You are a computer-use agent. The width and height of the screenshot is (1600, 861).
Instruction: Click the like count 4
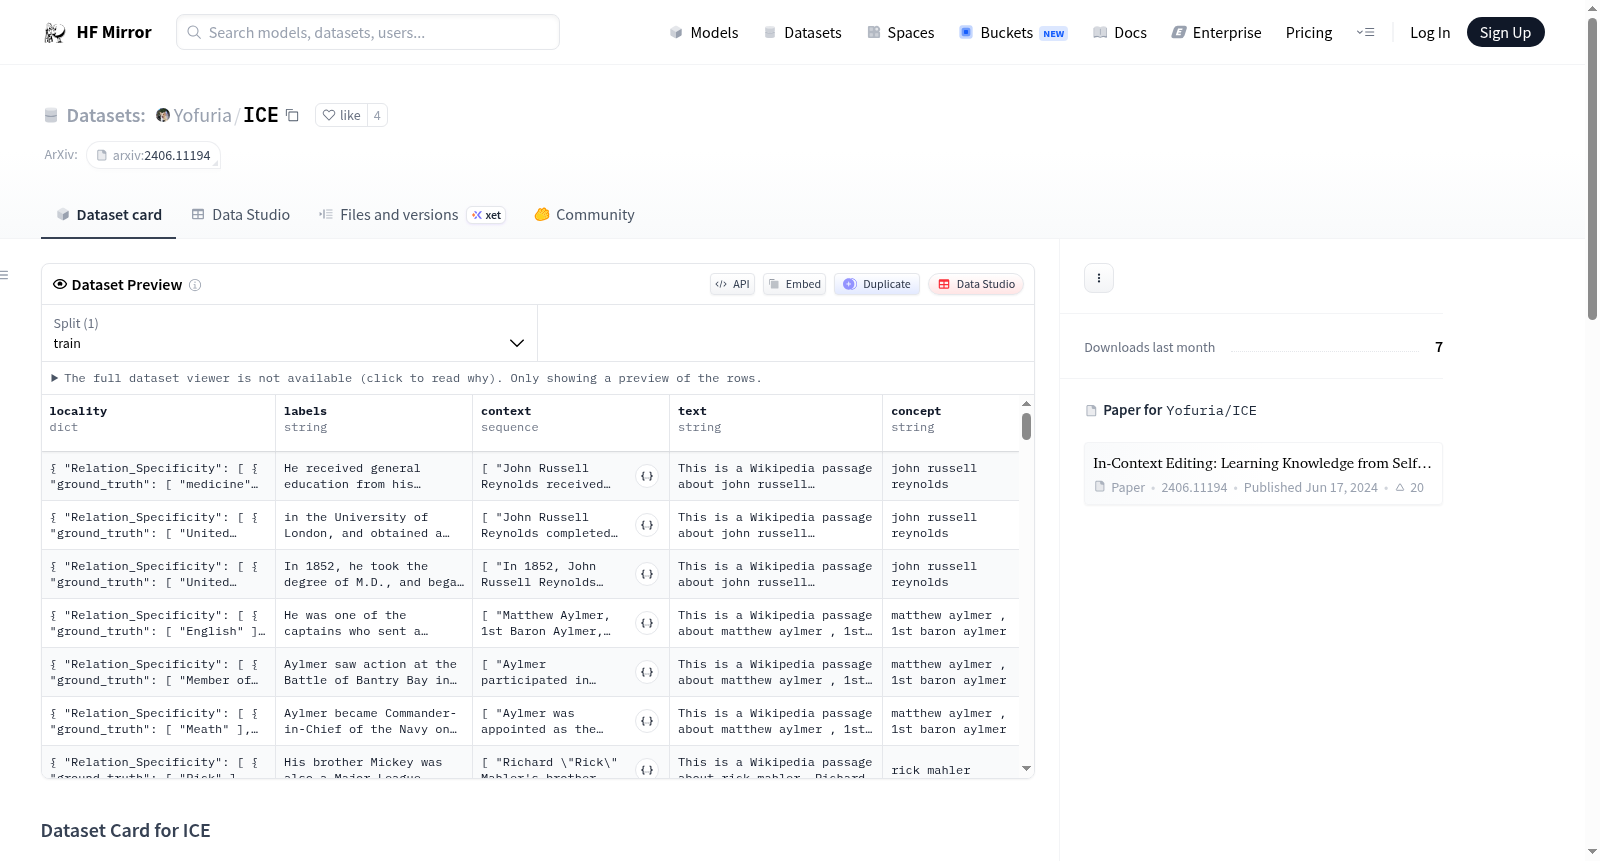click(377, 115)
